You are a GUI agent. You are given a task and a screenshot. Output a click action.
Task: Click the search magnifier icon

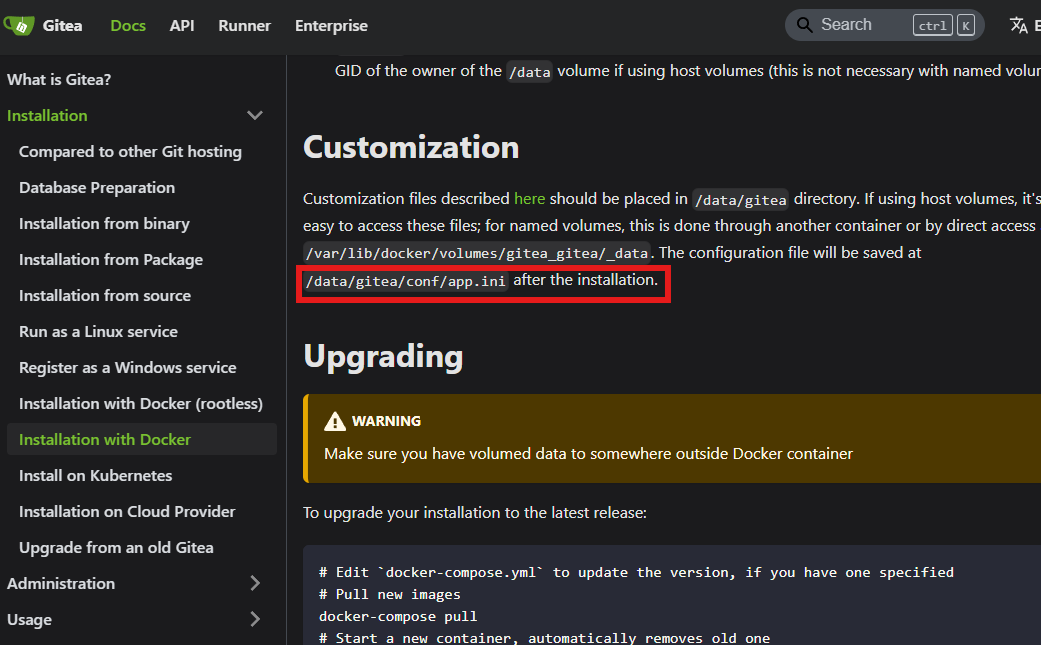point(805,25)
